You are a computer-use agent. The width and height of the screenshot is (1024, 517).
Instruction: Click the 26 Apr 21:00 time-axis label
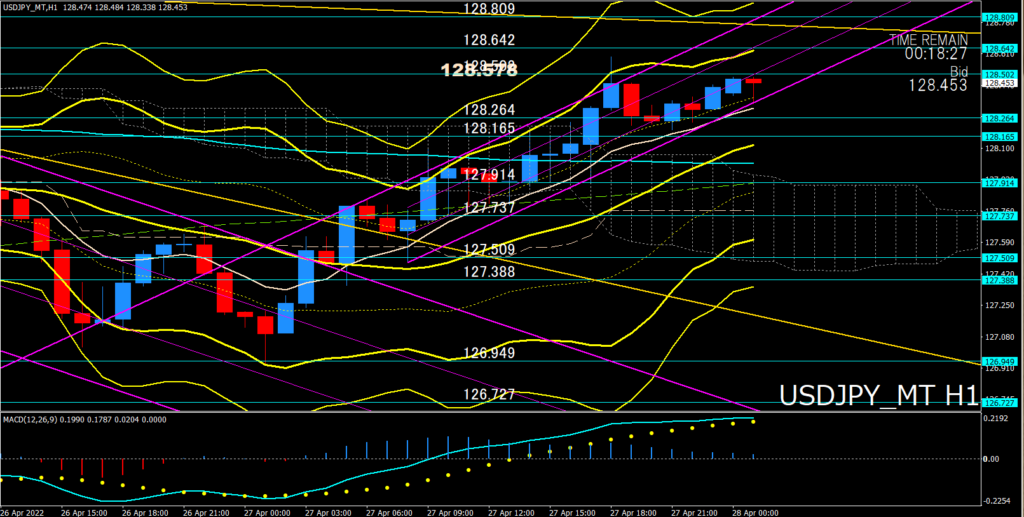click(x=204, y=512)
